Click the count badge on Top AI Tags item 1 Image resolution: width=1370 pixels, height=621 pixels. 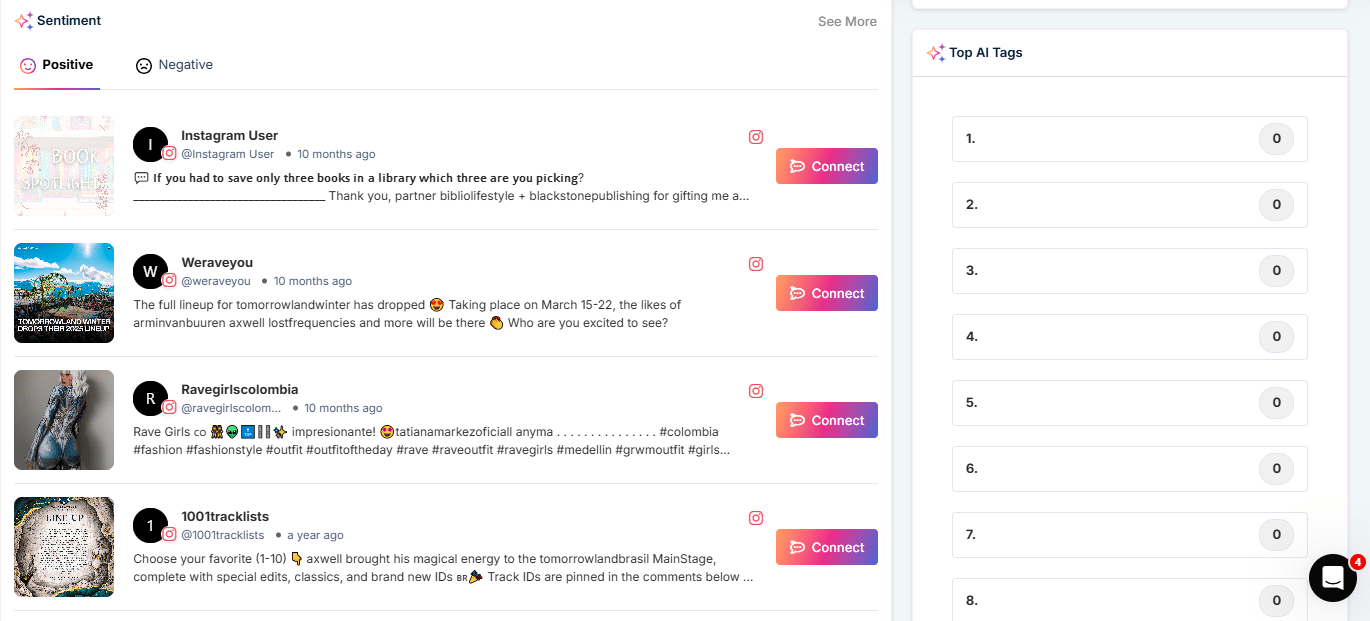click(1276, 139)
